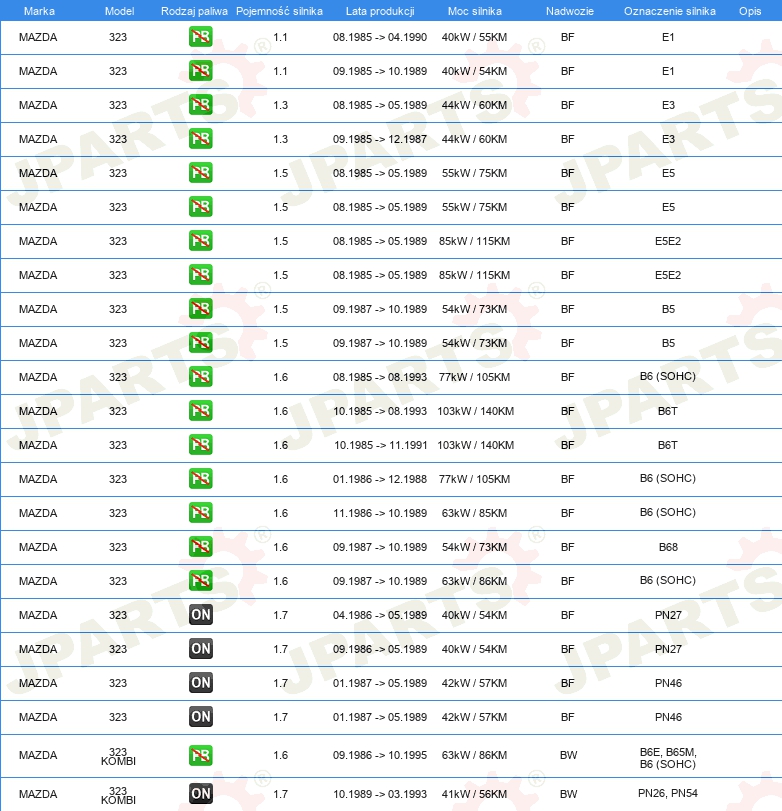Select the petrol icon in the 09.1985 -> 12.1987 row
The width and height of the screenshot is (782, 811).
tap(201, 139)
